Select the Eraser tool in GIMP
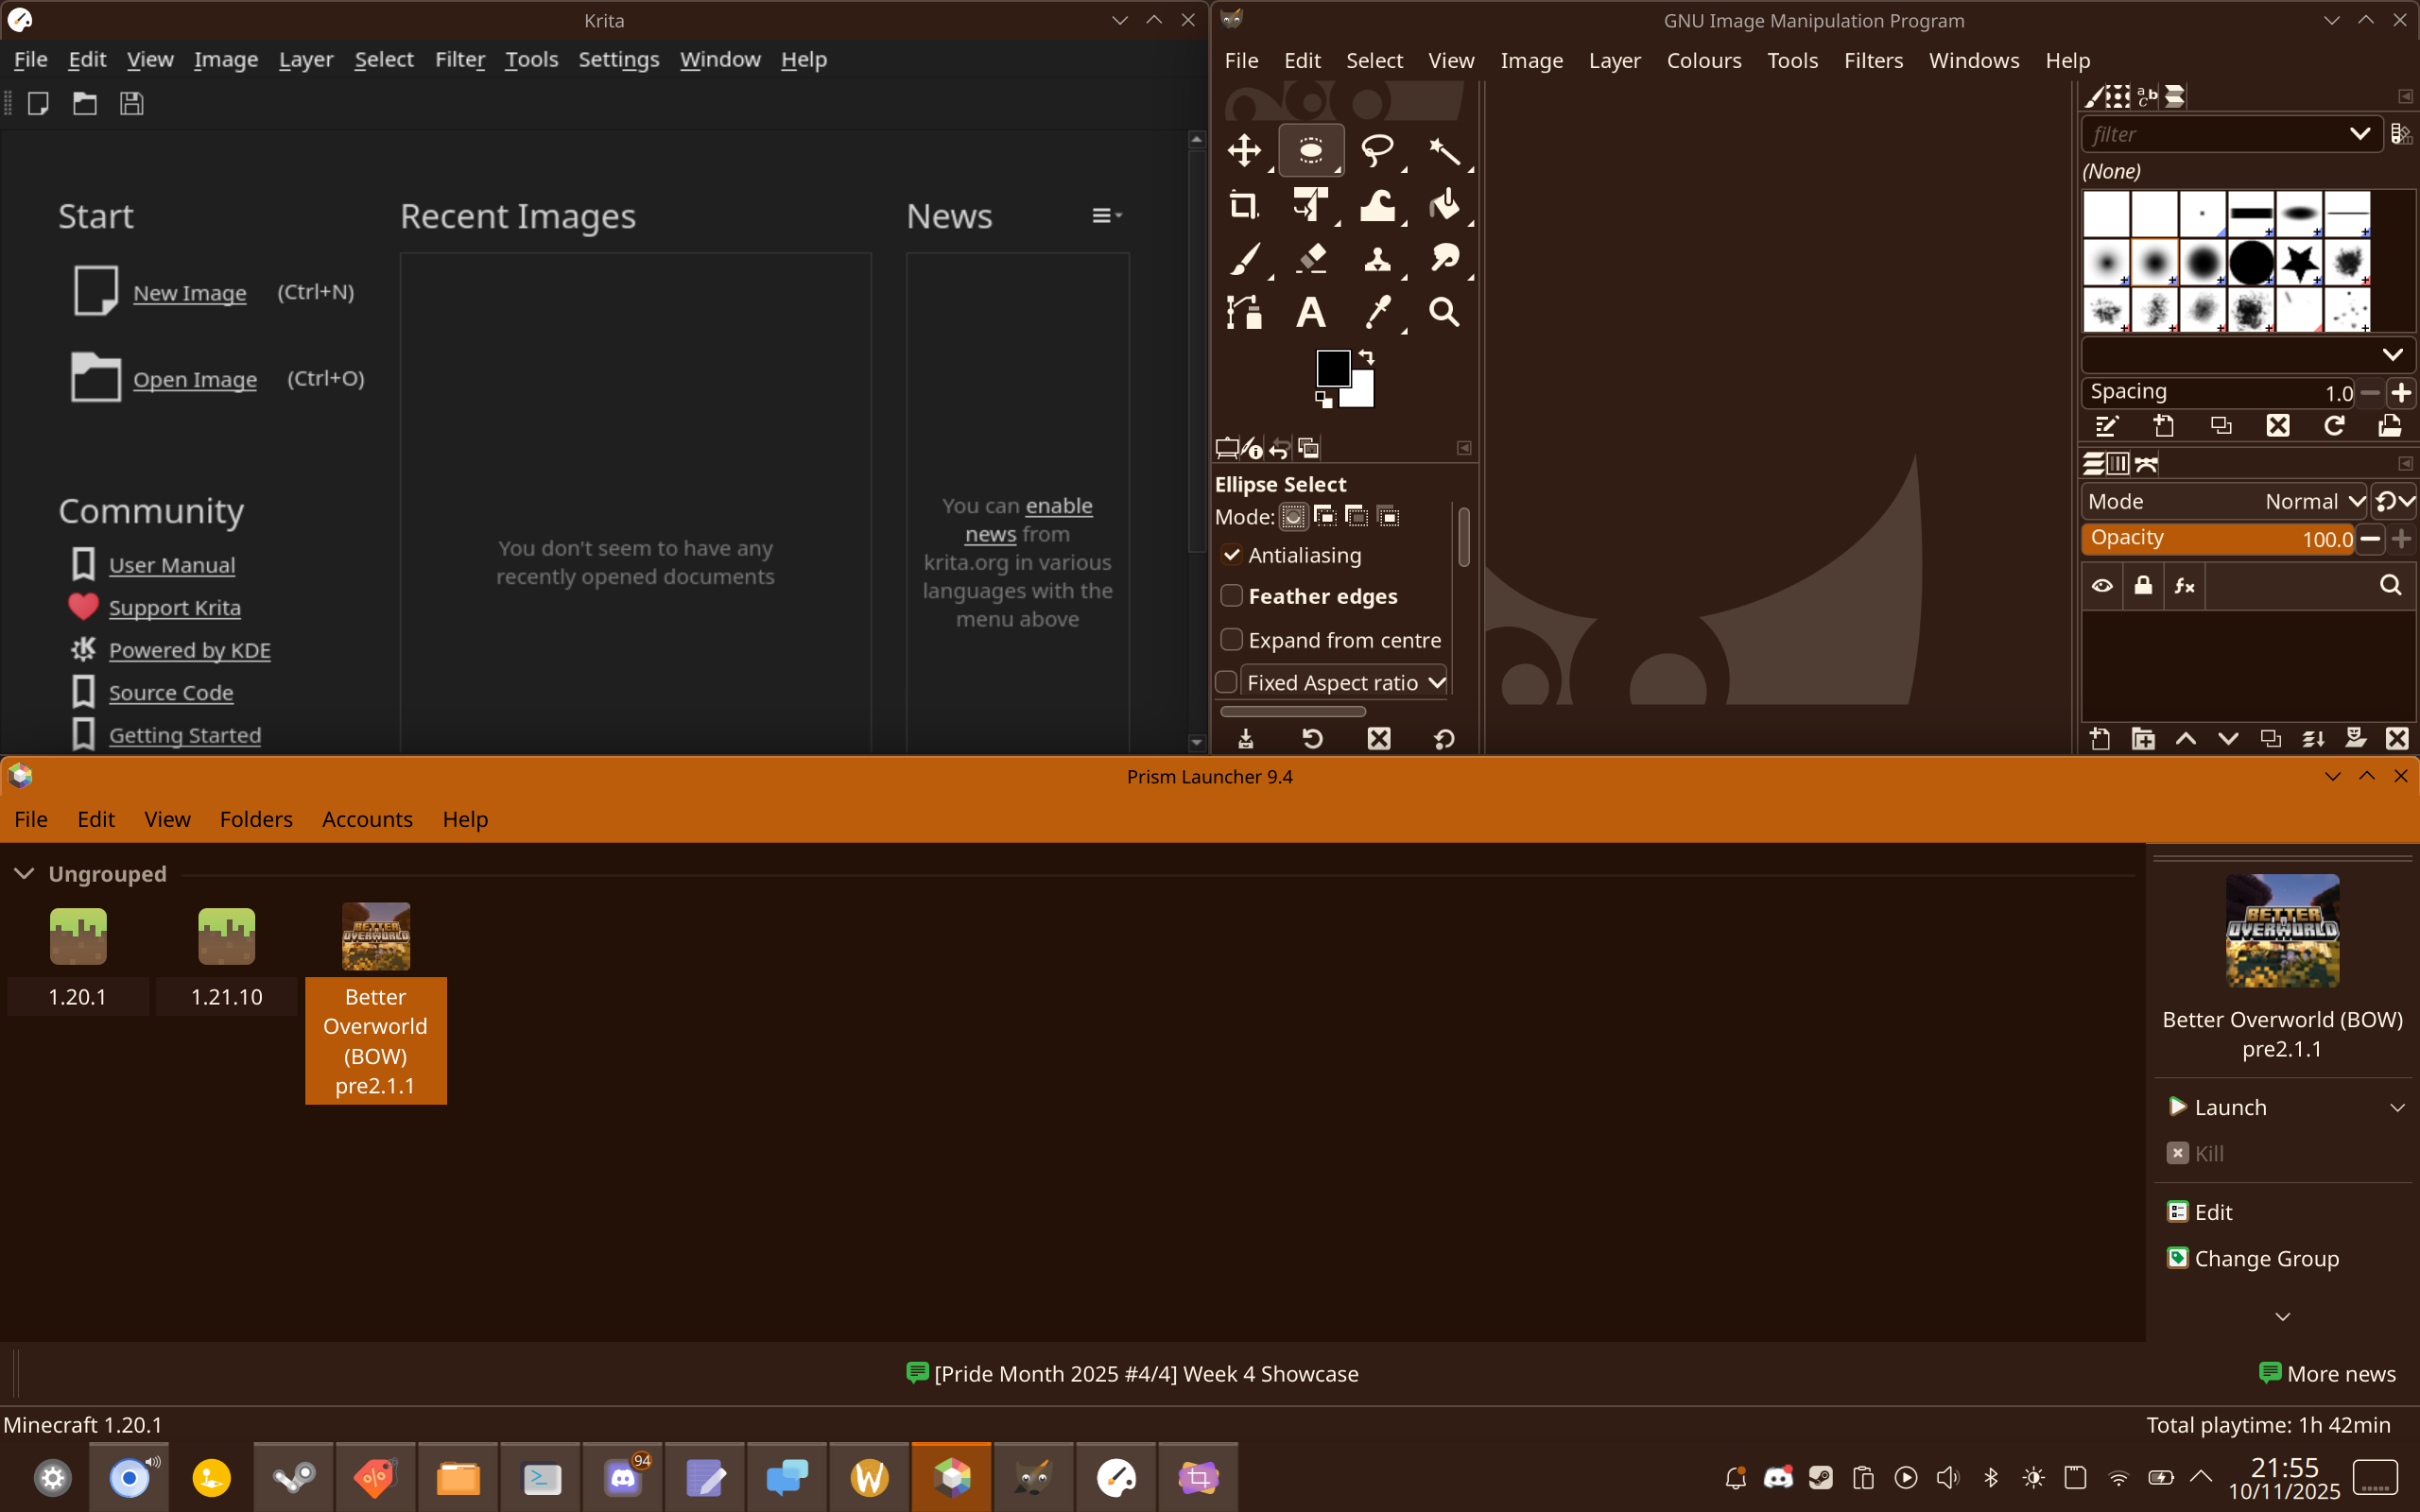2420x1512 pixels. (1310, 259)
